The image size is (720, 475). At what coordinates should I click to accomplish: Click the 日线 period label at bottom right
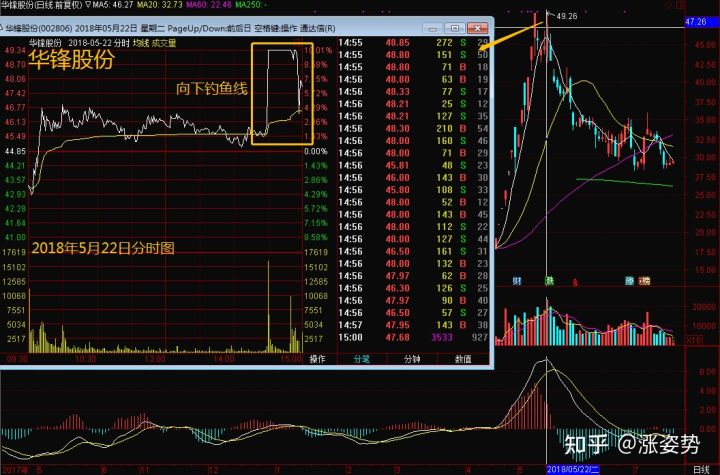tap(701, 469)
